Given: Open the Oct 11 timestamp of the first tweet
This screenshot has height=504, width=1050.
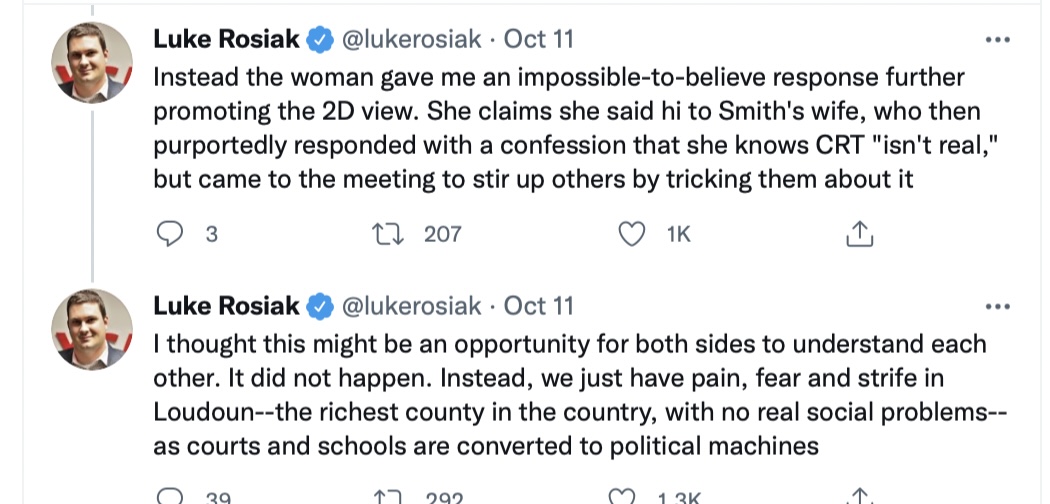Looking at the screenshot, I should 539,39.
